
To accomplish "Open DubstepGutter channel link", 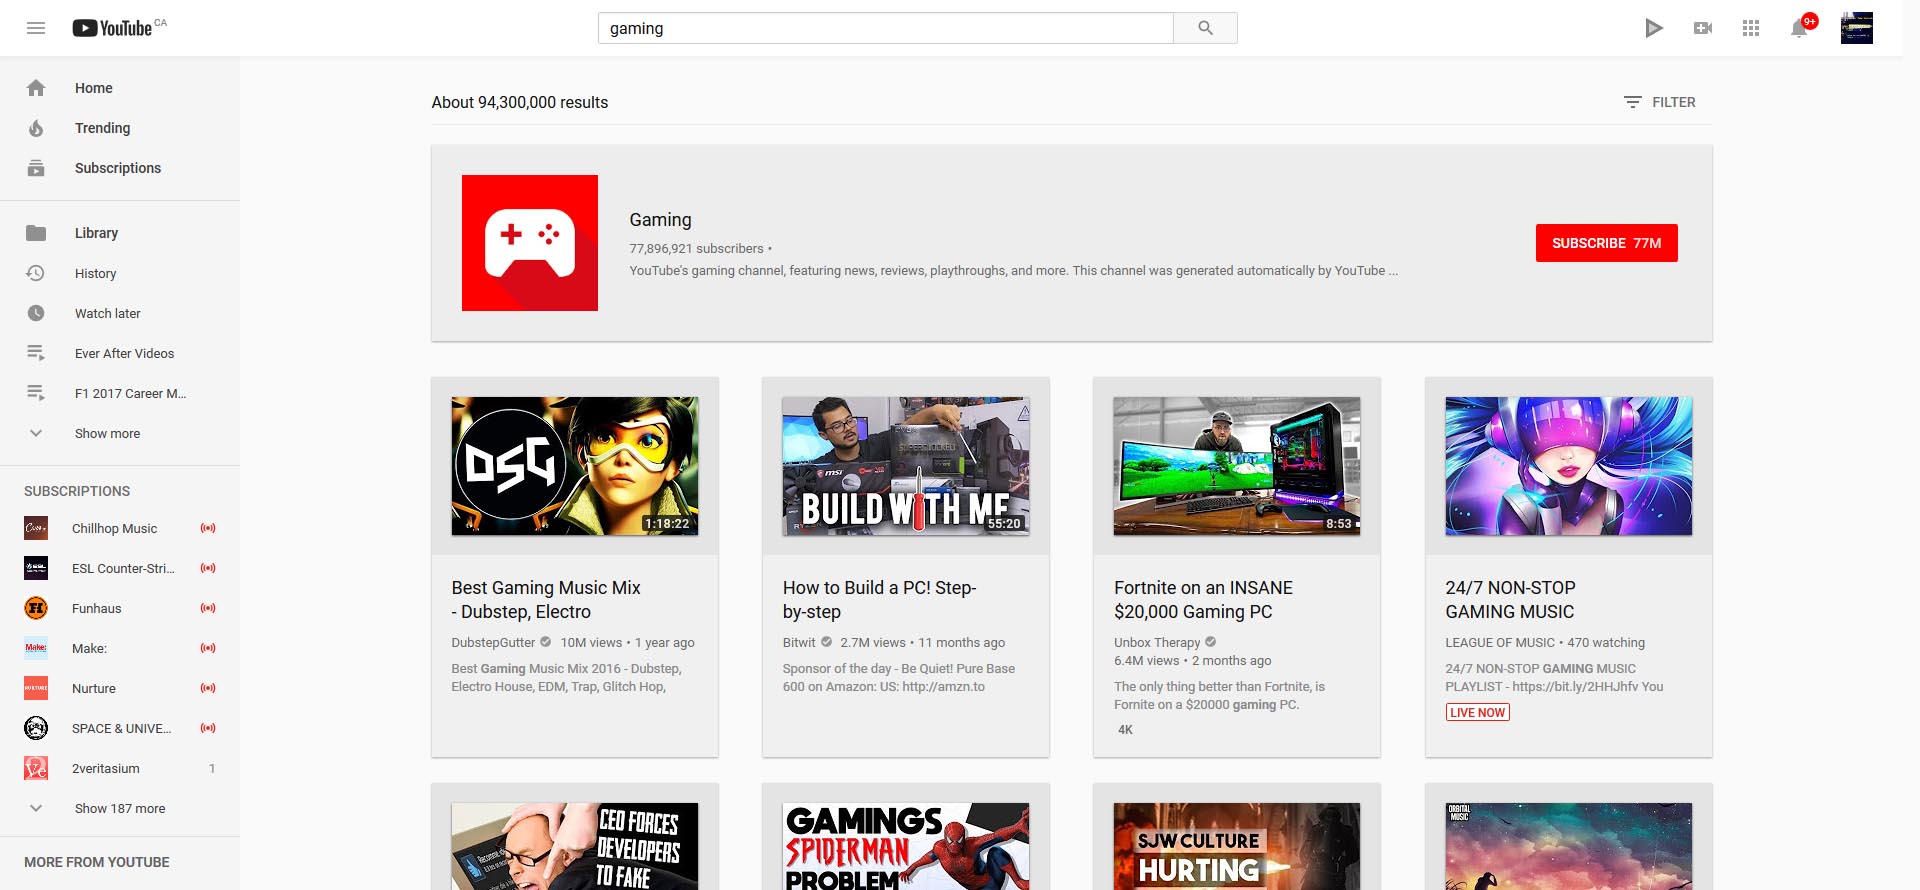I will 493,643.
